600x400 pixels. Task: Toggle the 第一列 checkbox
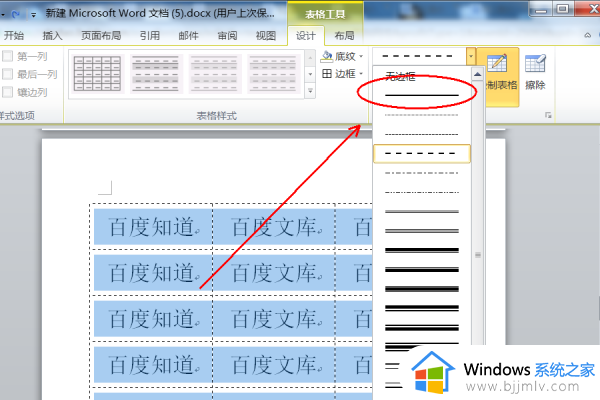(x=7, y=56)
